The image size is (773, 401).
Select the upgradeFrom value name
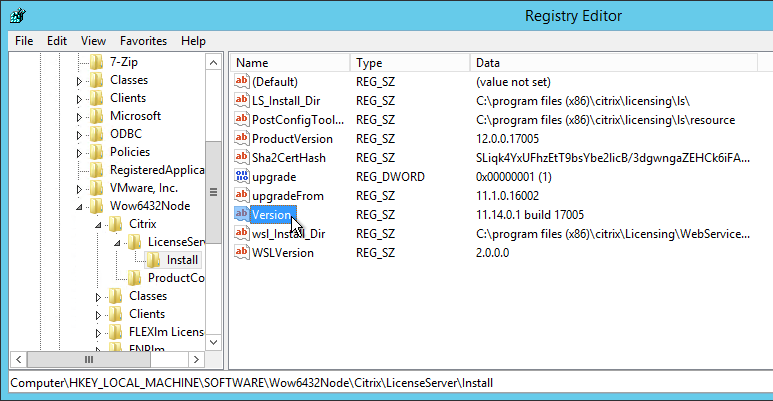288,196
